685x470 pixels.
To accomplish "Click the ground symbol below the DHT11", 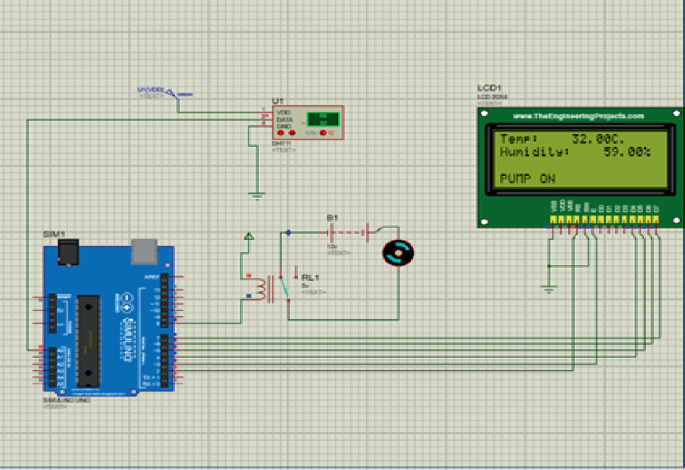I will tap(257, 193).
